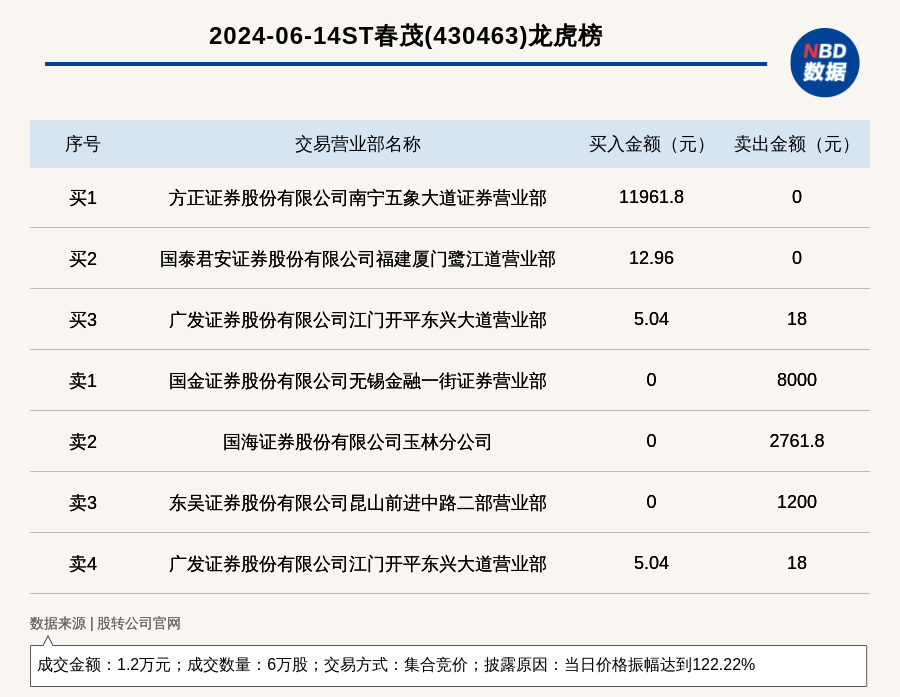The image size is (900, 697).
Task: Select 广发证券 branch name in 卖4 row
Action: 358,564
